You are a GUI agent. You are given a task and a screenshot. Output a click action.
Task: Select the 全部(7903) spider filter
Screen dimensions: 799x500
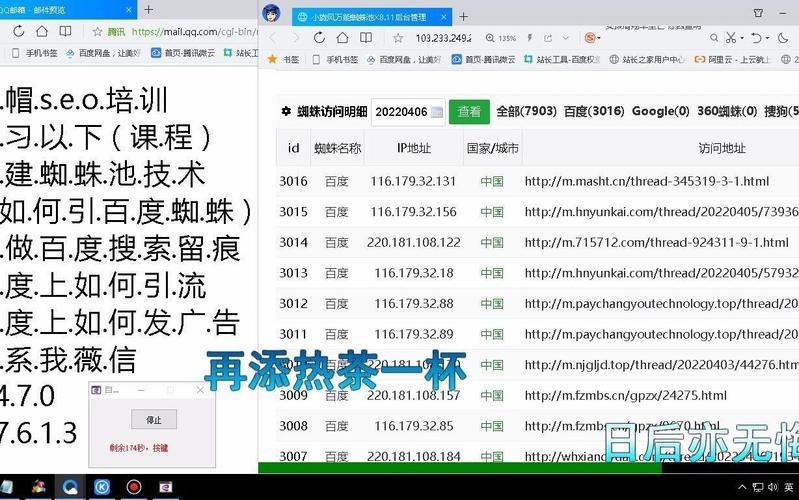tap(526, 112)
